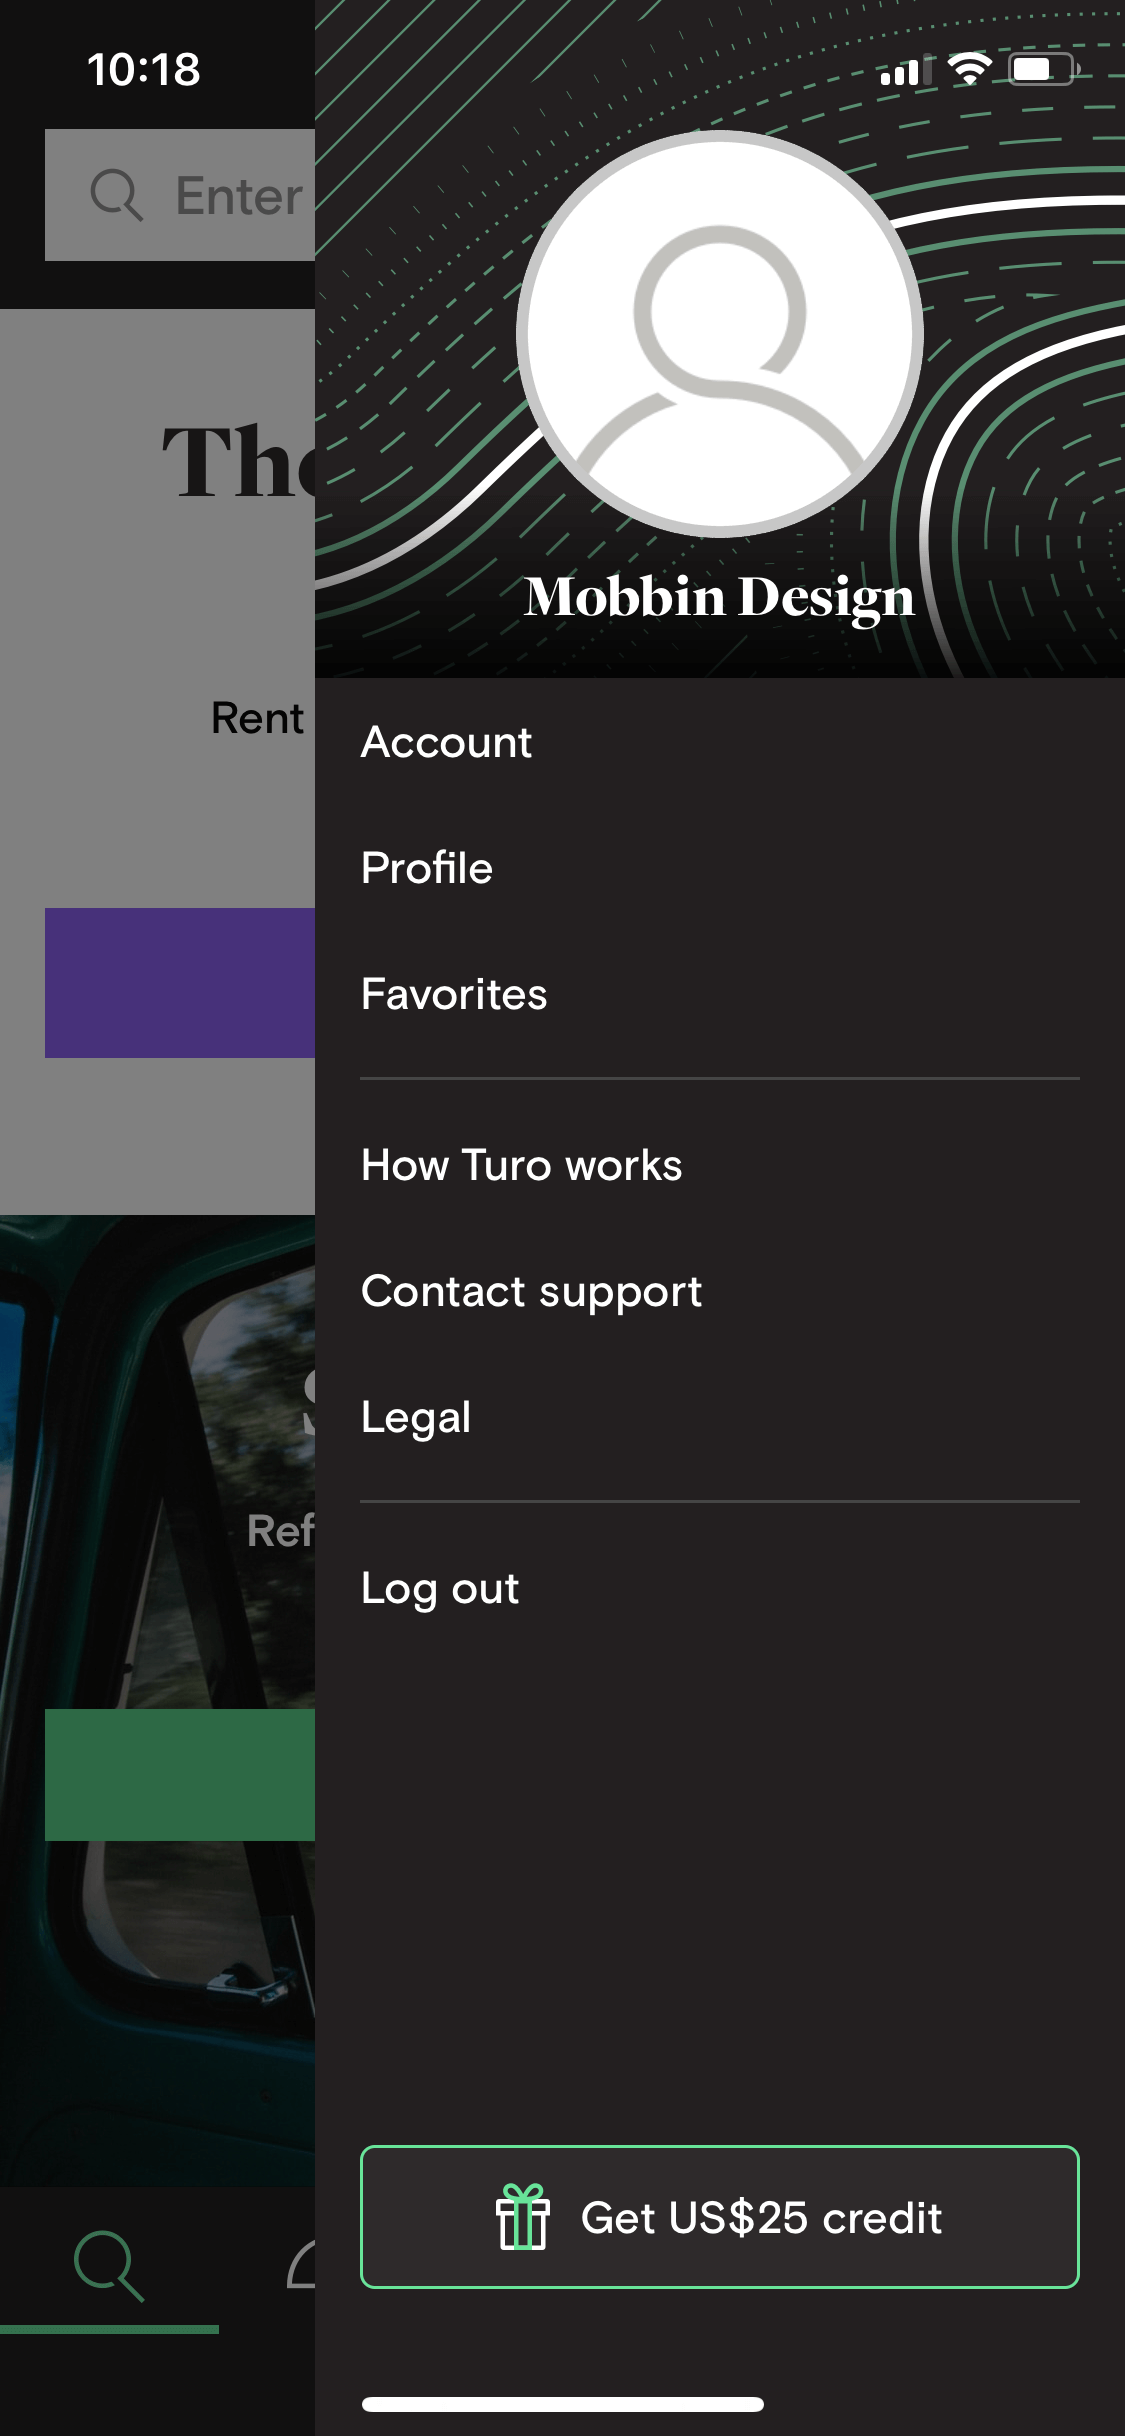Go to Profile in the side menu
The width and height of the screenshot is (1125, 2436).
[x=427, y=868]
